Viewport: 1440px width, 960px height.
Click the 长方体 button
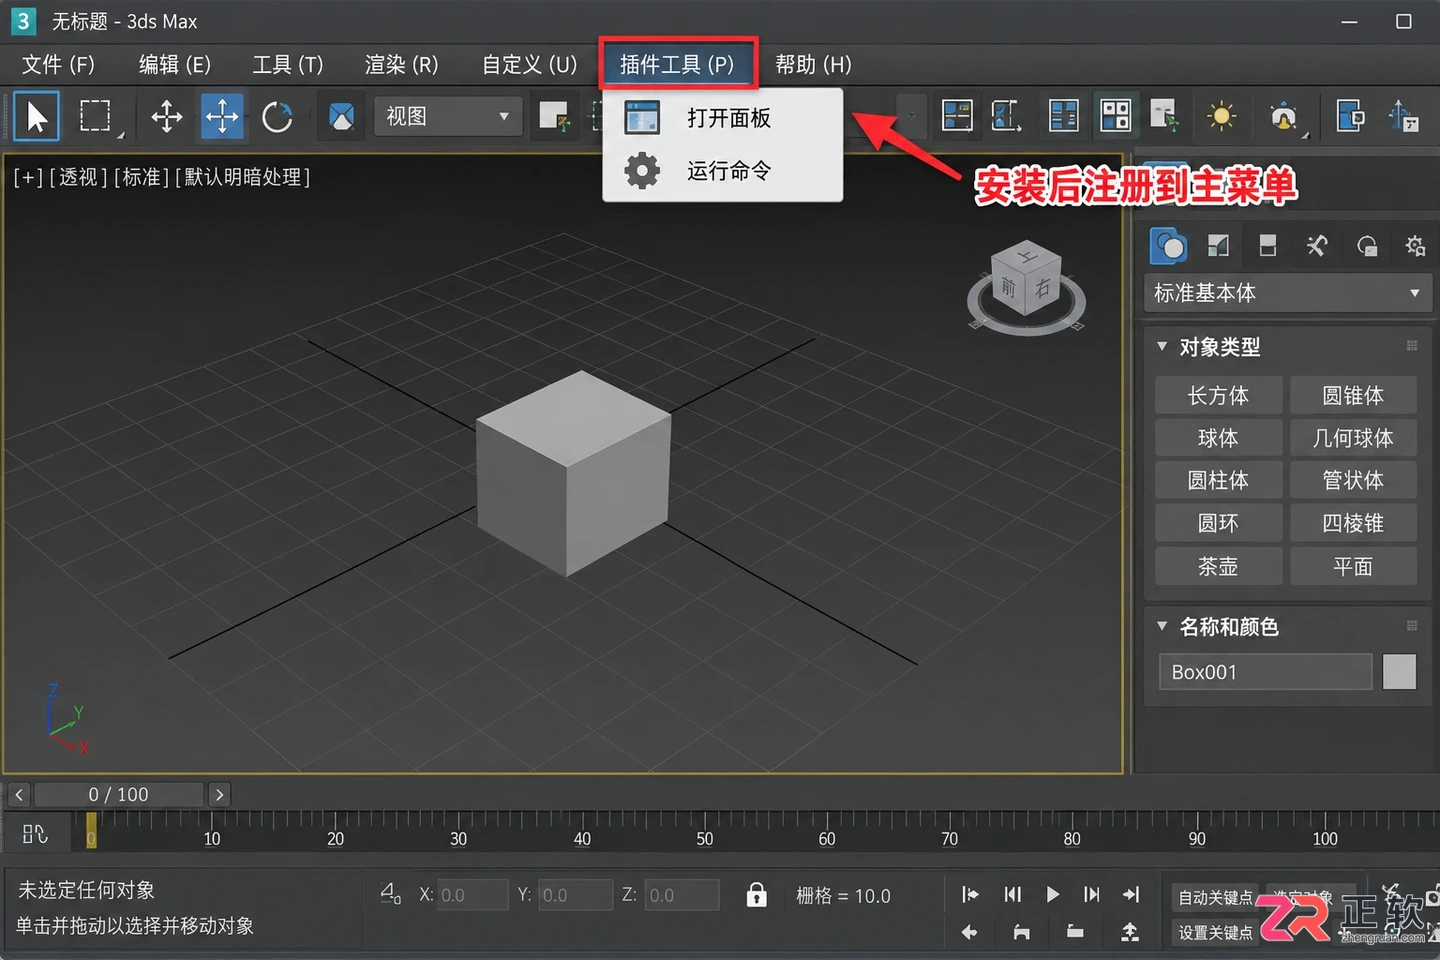(x=1218, y=396)
